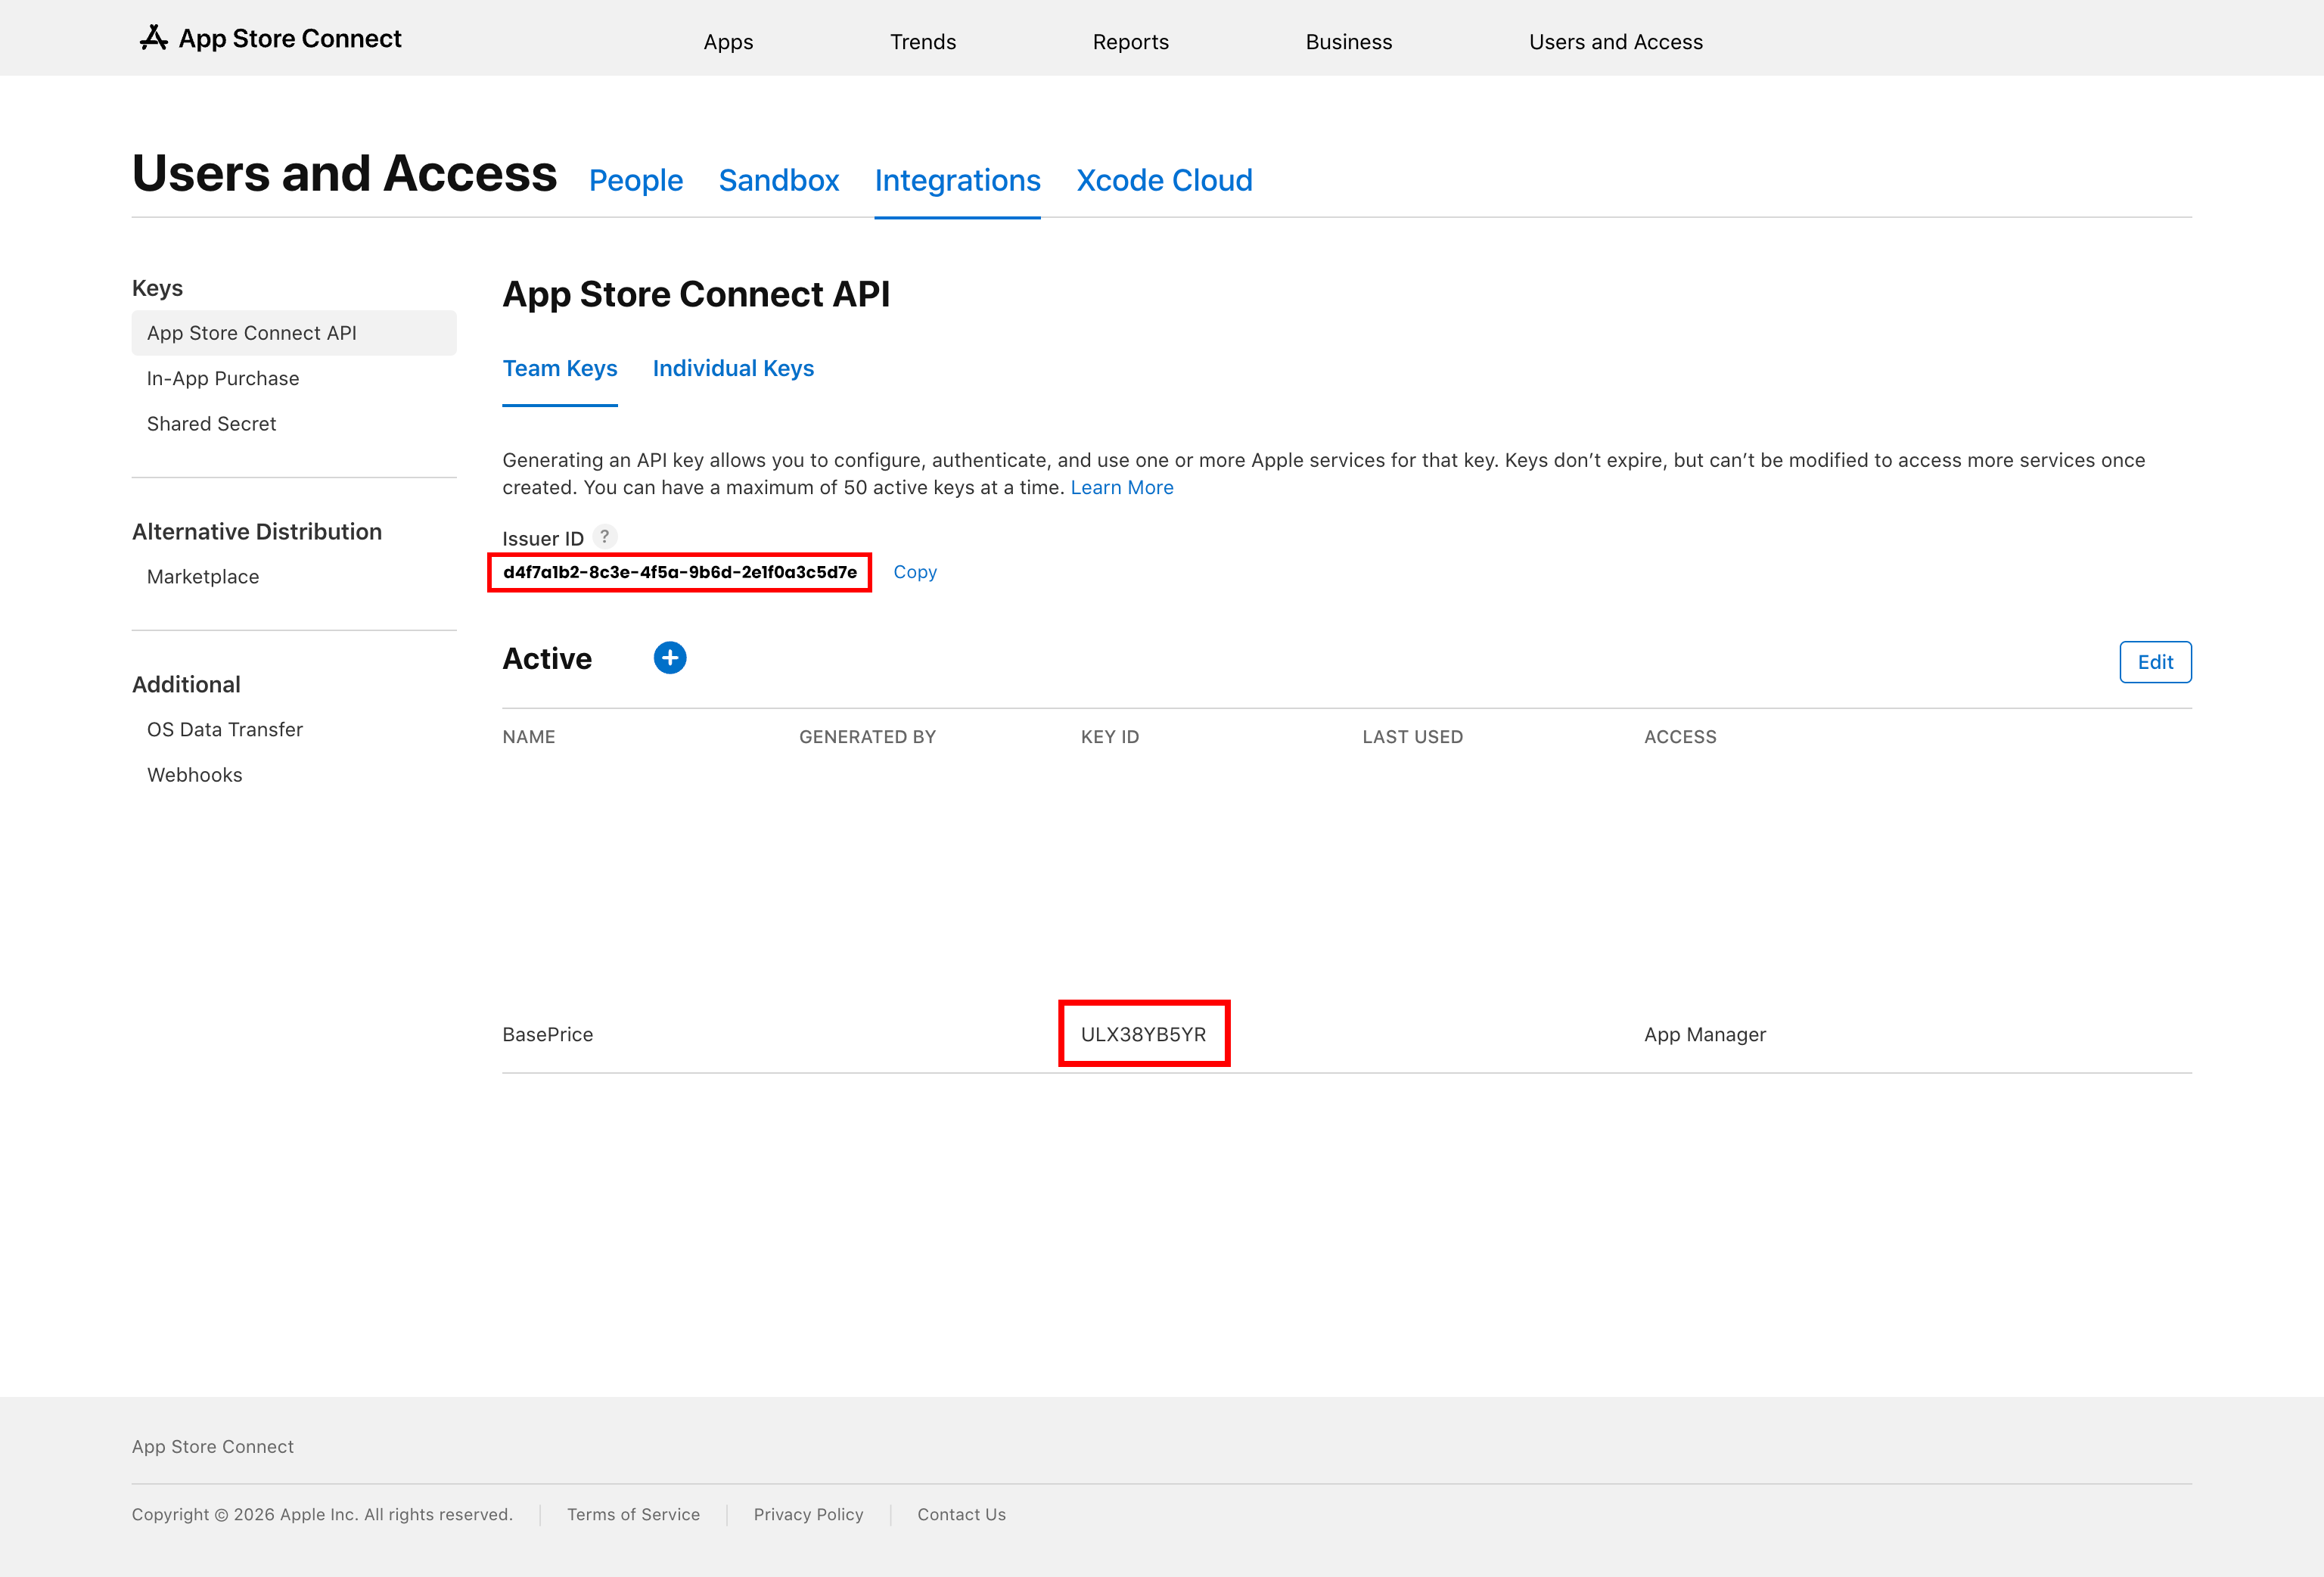Click the Issuer ID question mark help icon
This screenshot has height=1577, width=2324.
pyautogui.click(x=605, y=537)
